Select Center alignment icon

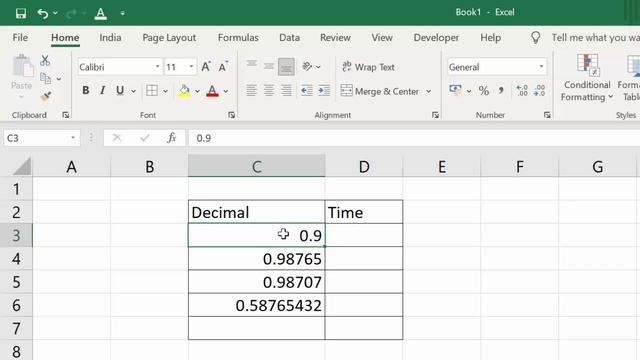point(269,90)
